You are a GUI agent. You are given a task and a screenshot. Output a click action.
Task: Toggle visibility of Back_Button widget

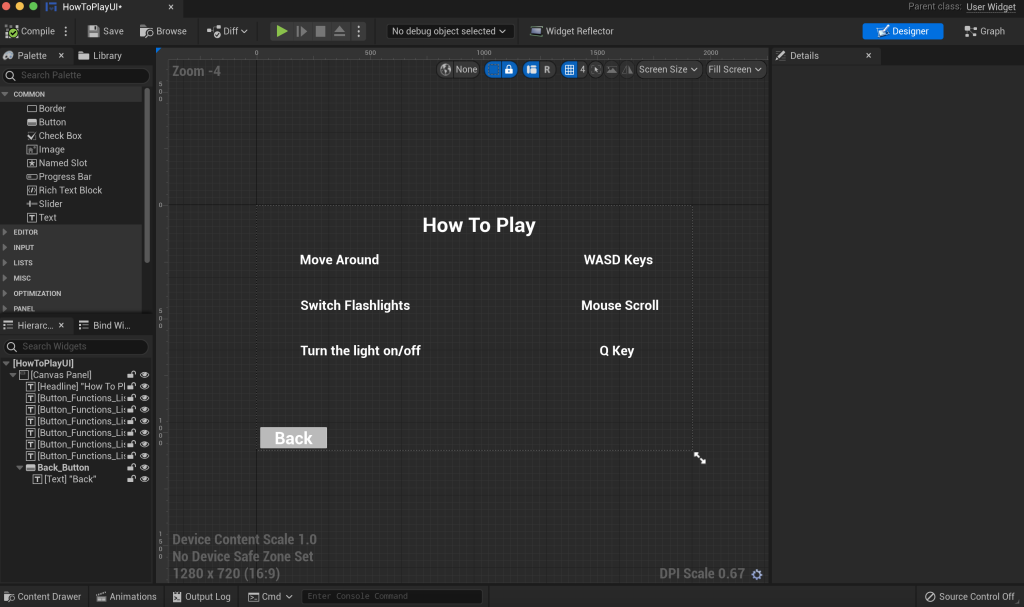[145, 468]
